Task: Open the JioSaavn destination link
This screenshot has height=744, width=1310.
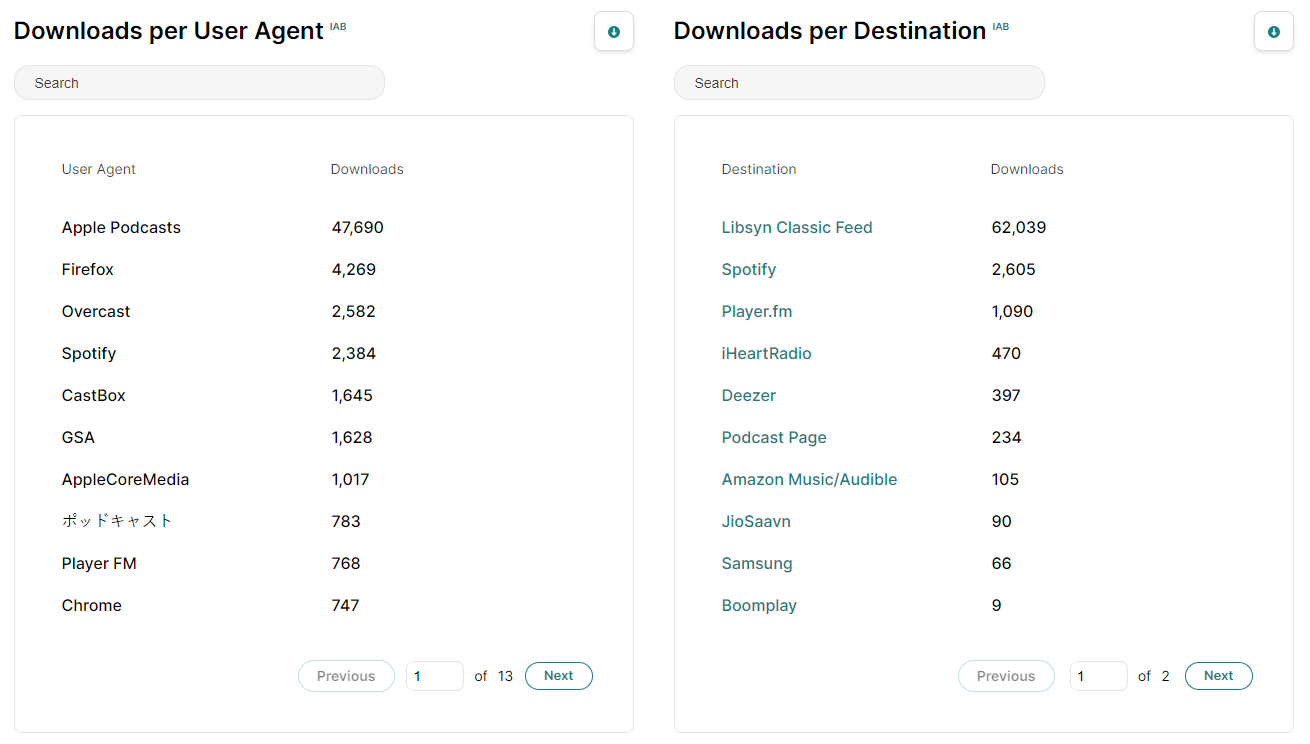Action: coord(756,522)
